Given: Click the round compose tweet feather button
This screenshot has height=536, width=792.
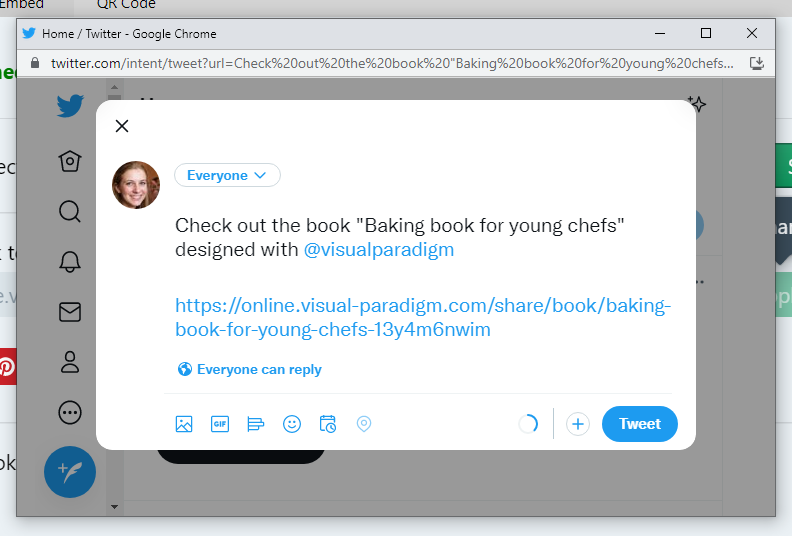Looking at the screenshot, I should pos(70,472).
